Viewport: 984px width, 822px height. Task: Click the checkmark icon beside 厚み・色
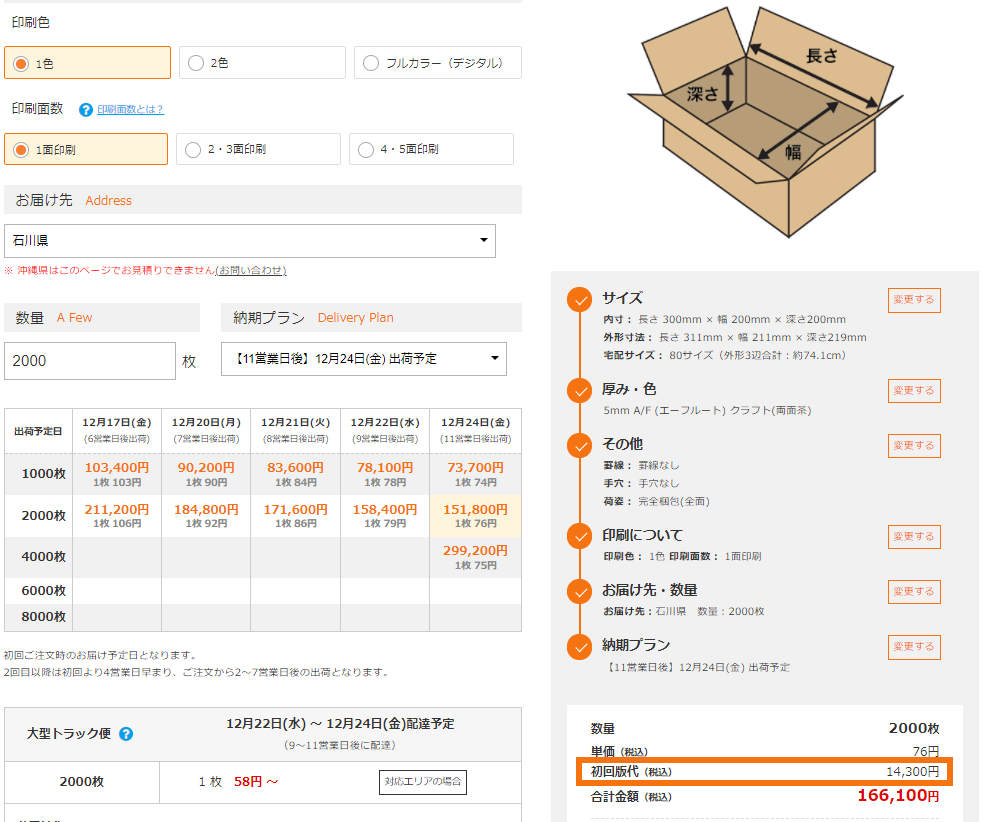[578, 391]
